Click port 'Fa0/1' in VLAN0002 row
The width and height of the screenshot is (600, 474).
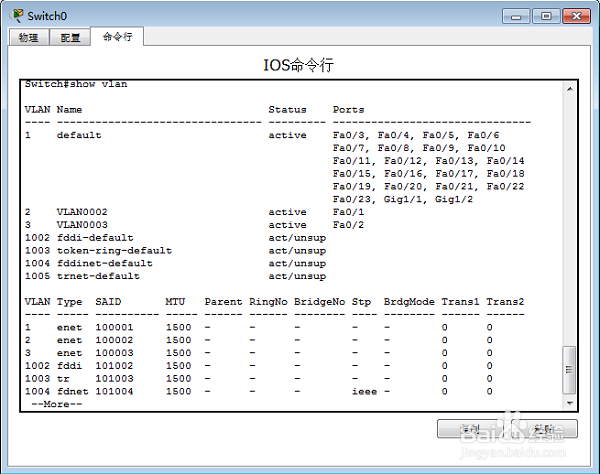(x=348, y=212)
